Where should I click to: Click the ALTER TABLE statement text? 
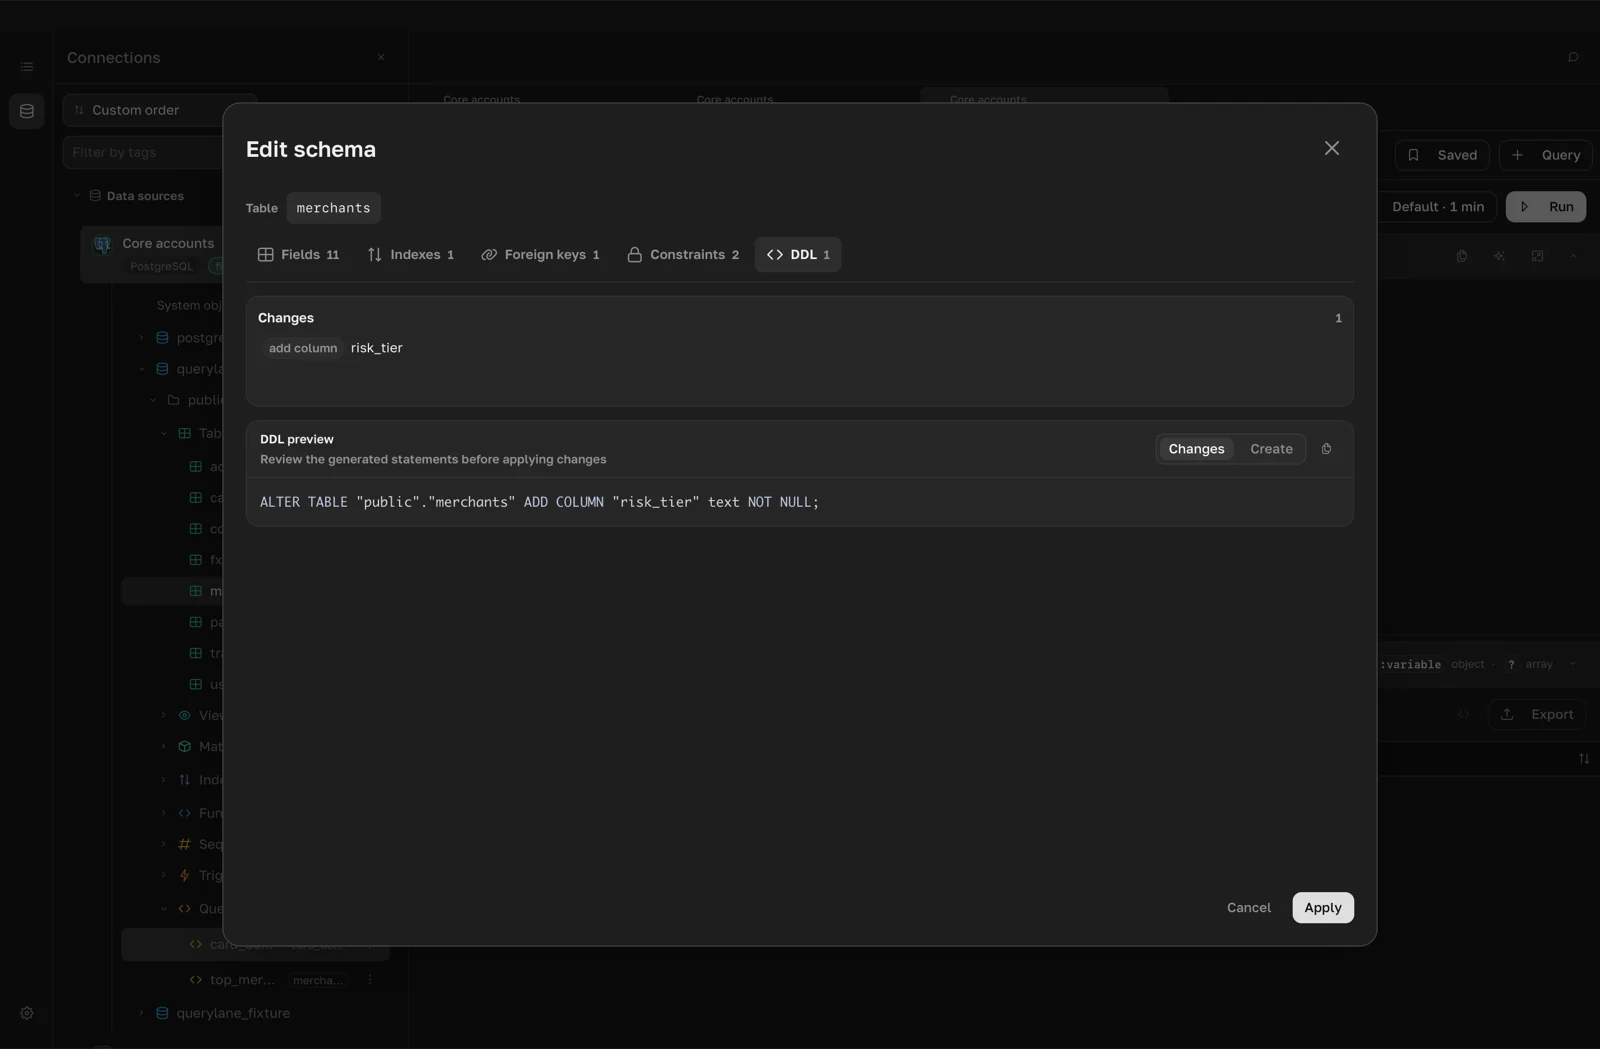[539, 502]
